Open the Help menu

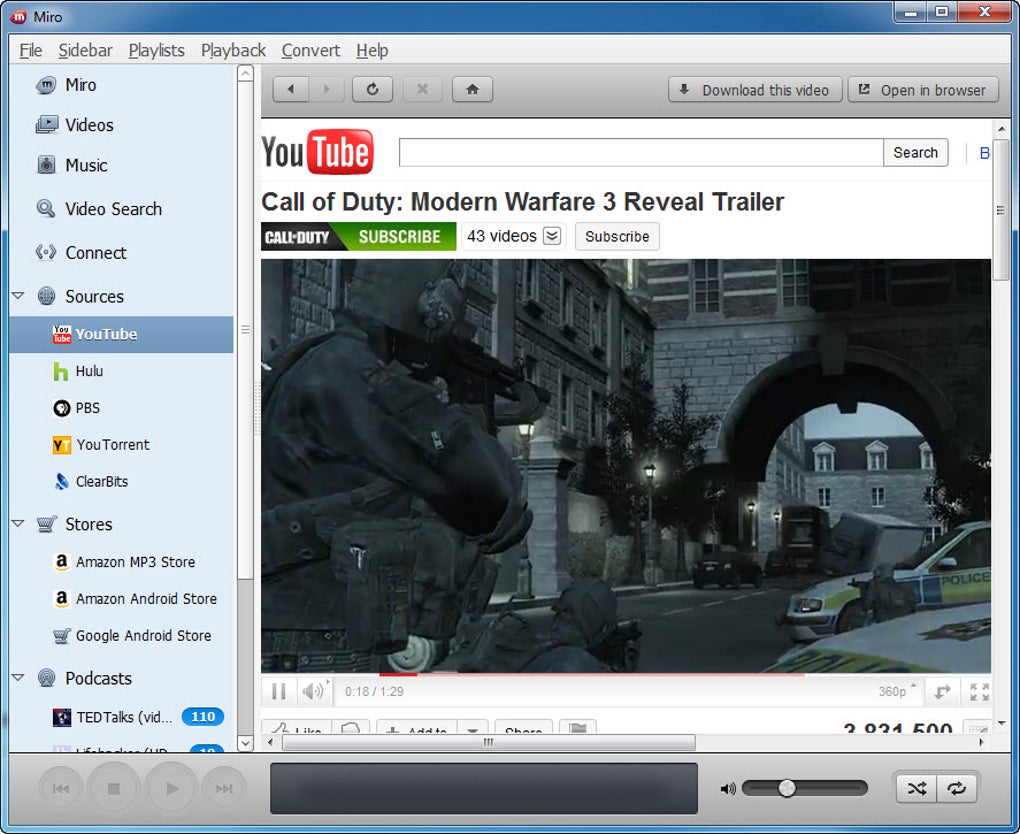[x=372, y=50]
